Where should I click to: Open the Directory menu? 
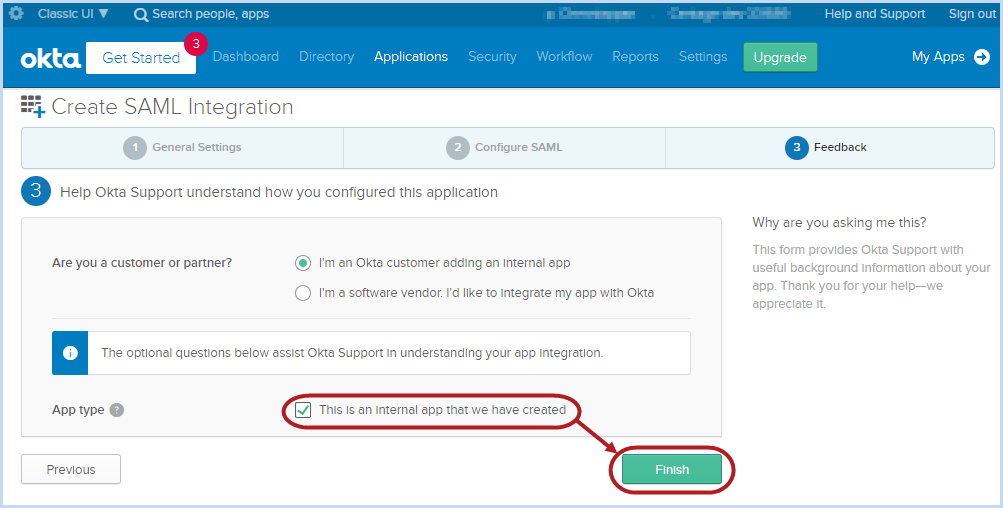click(326, 56)
